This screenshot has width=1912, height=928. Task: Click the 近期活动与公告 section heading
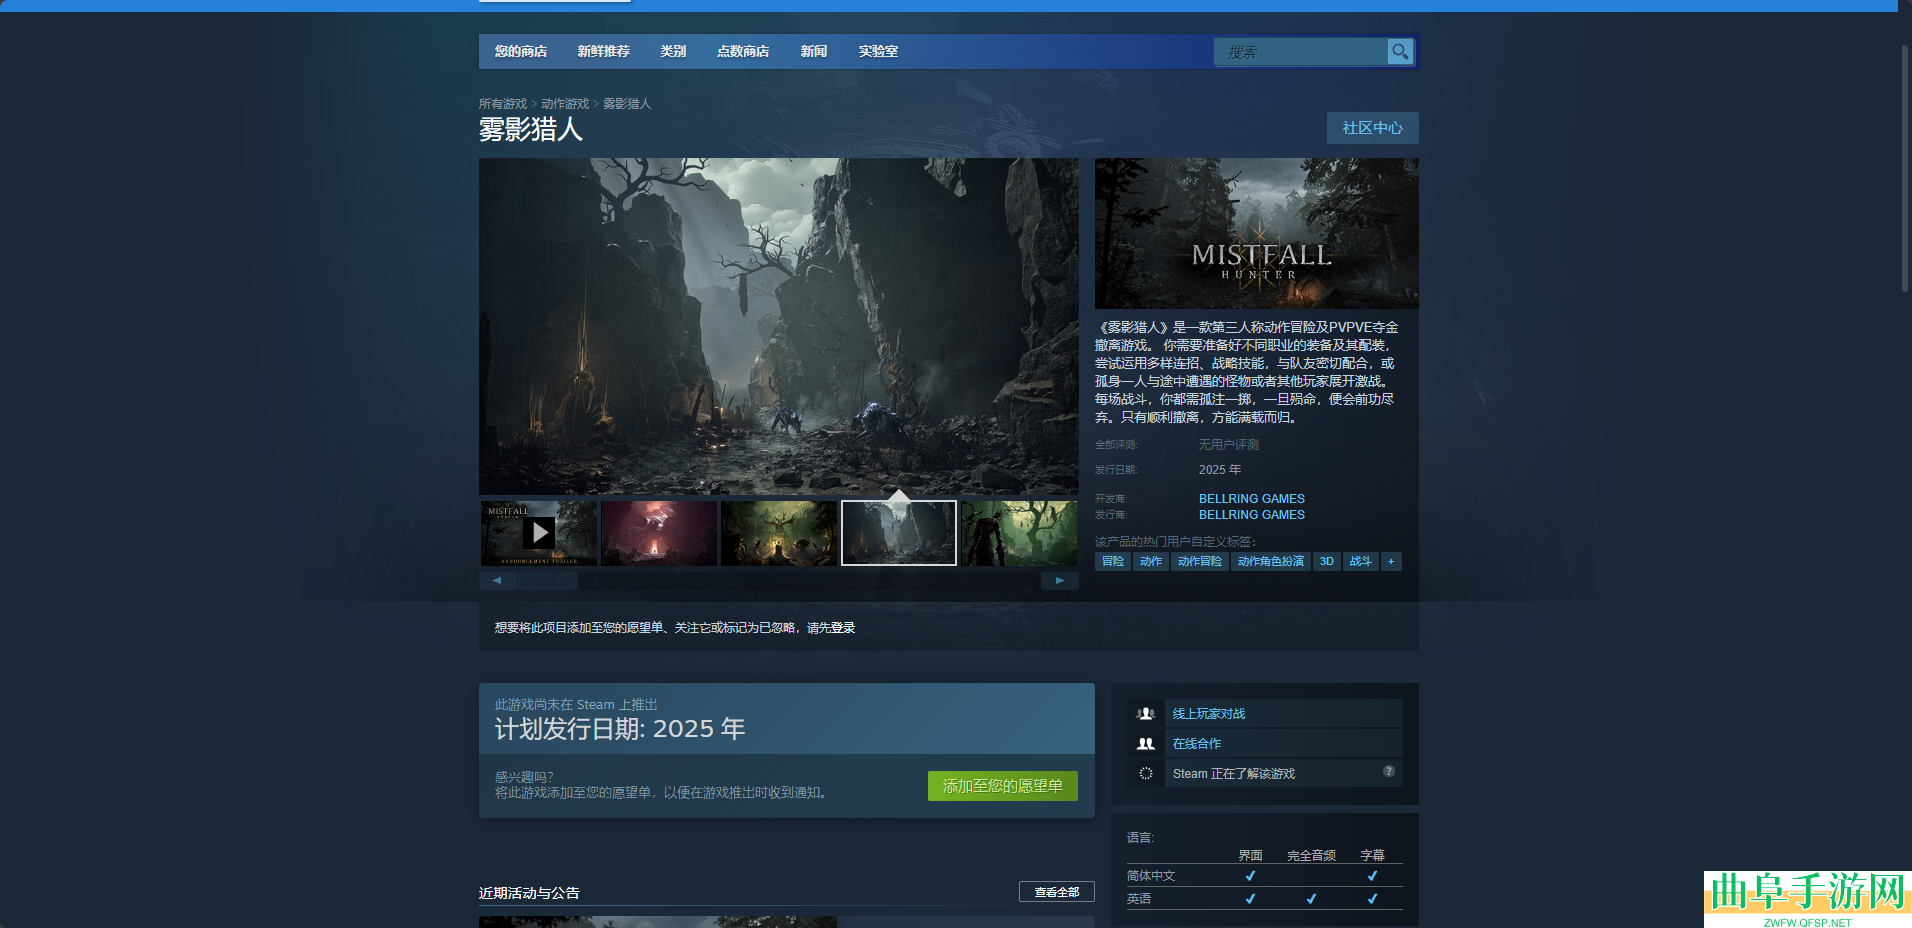coord(529,893)
